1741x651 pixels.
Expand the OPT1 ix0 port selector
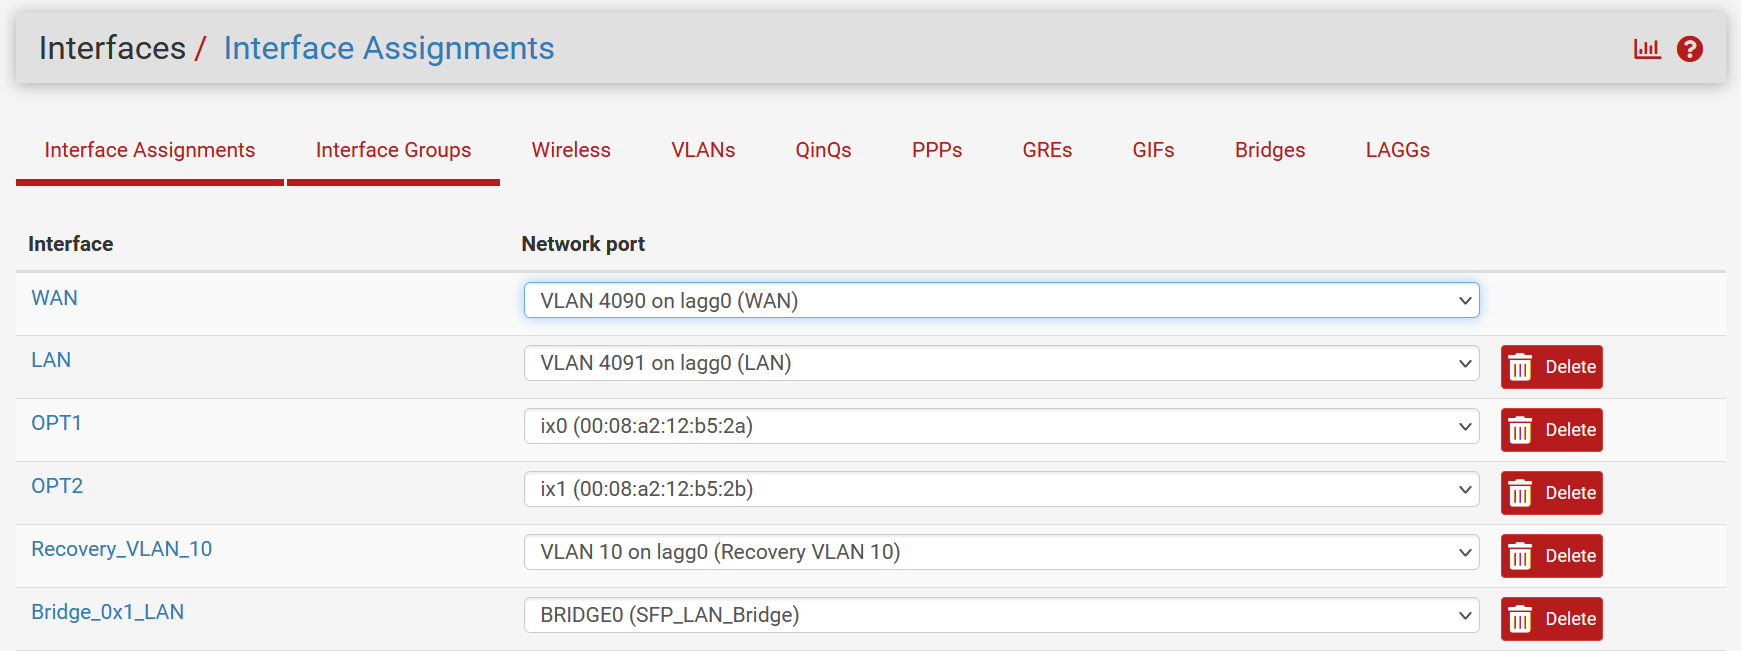[1001, 426]
